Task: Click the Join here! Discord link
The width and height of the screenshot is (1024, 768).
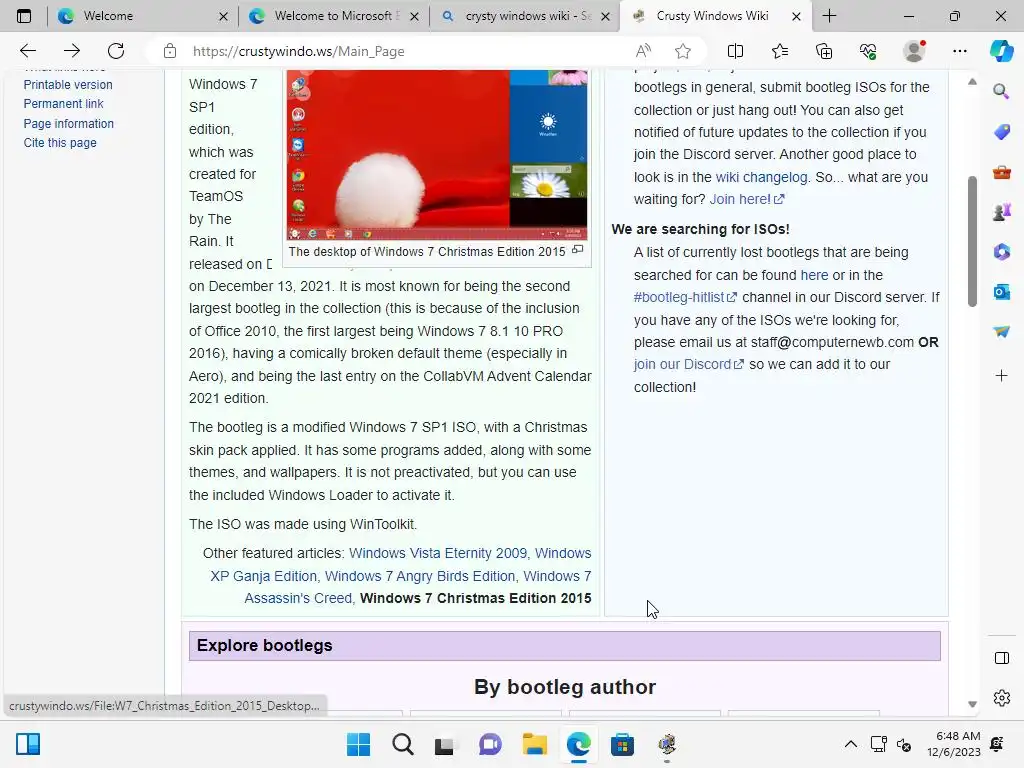Action: click(x=746, y=199)
